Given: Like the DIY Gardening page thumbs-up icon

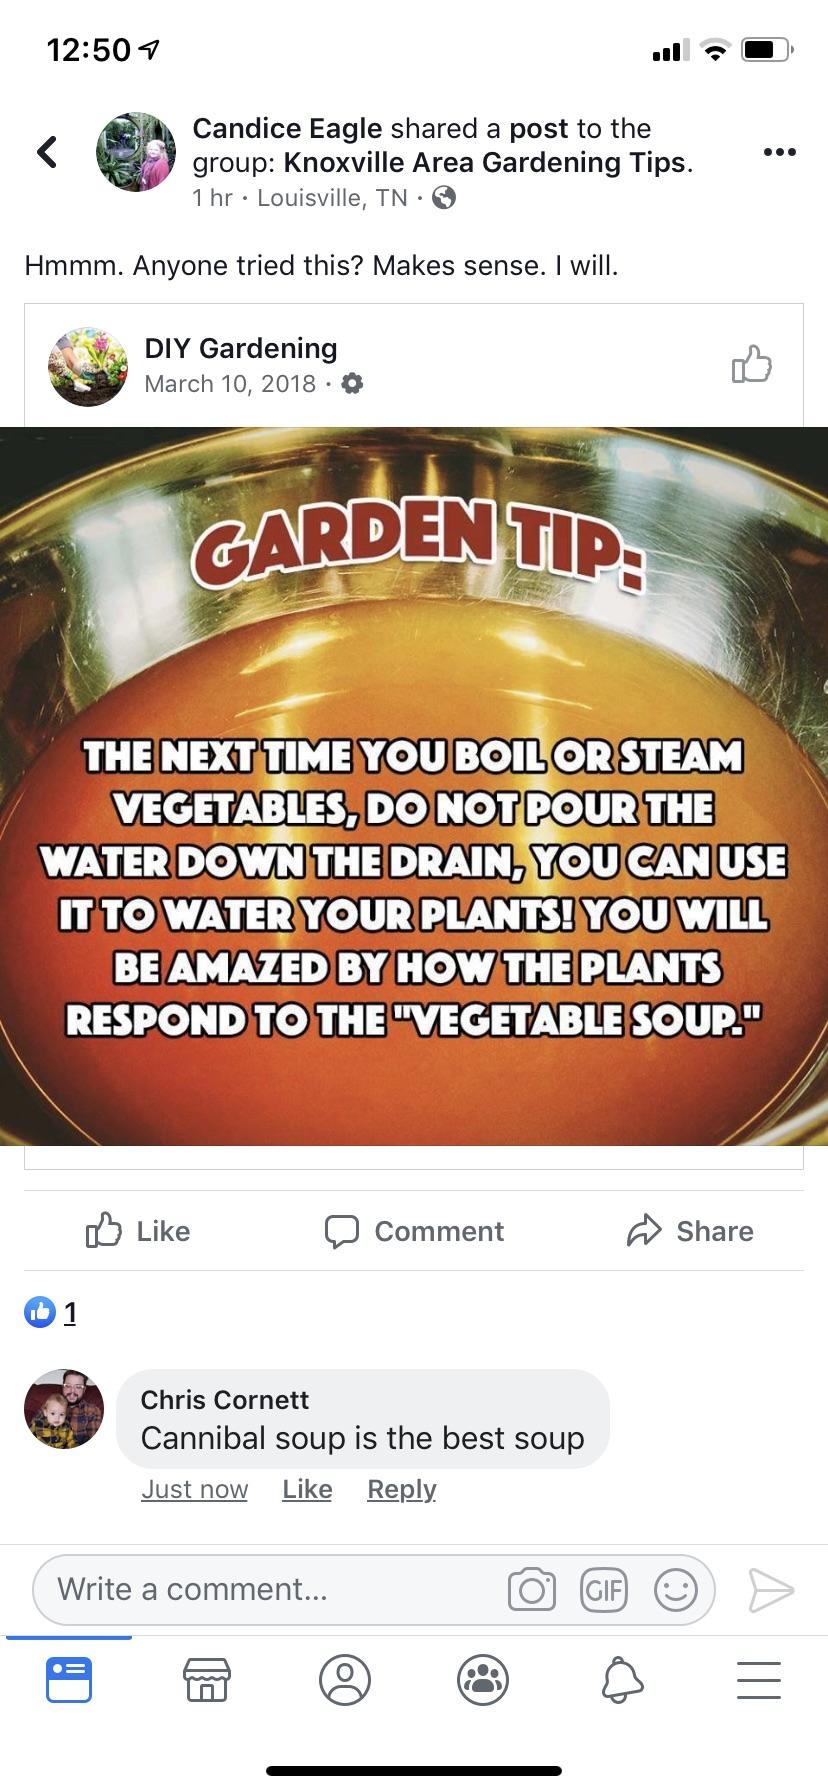Looking at the screenshot, I should [x=752, y=365].
